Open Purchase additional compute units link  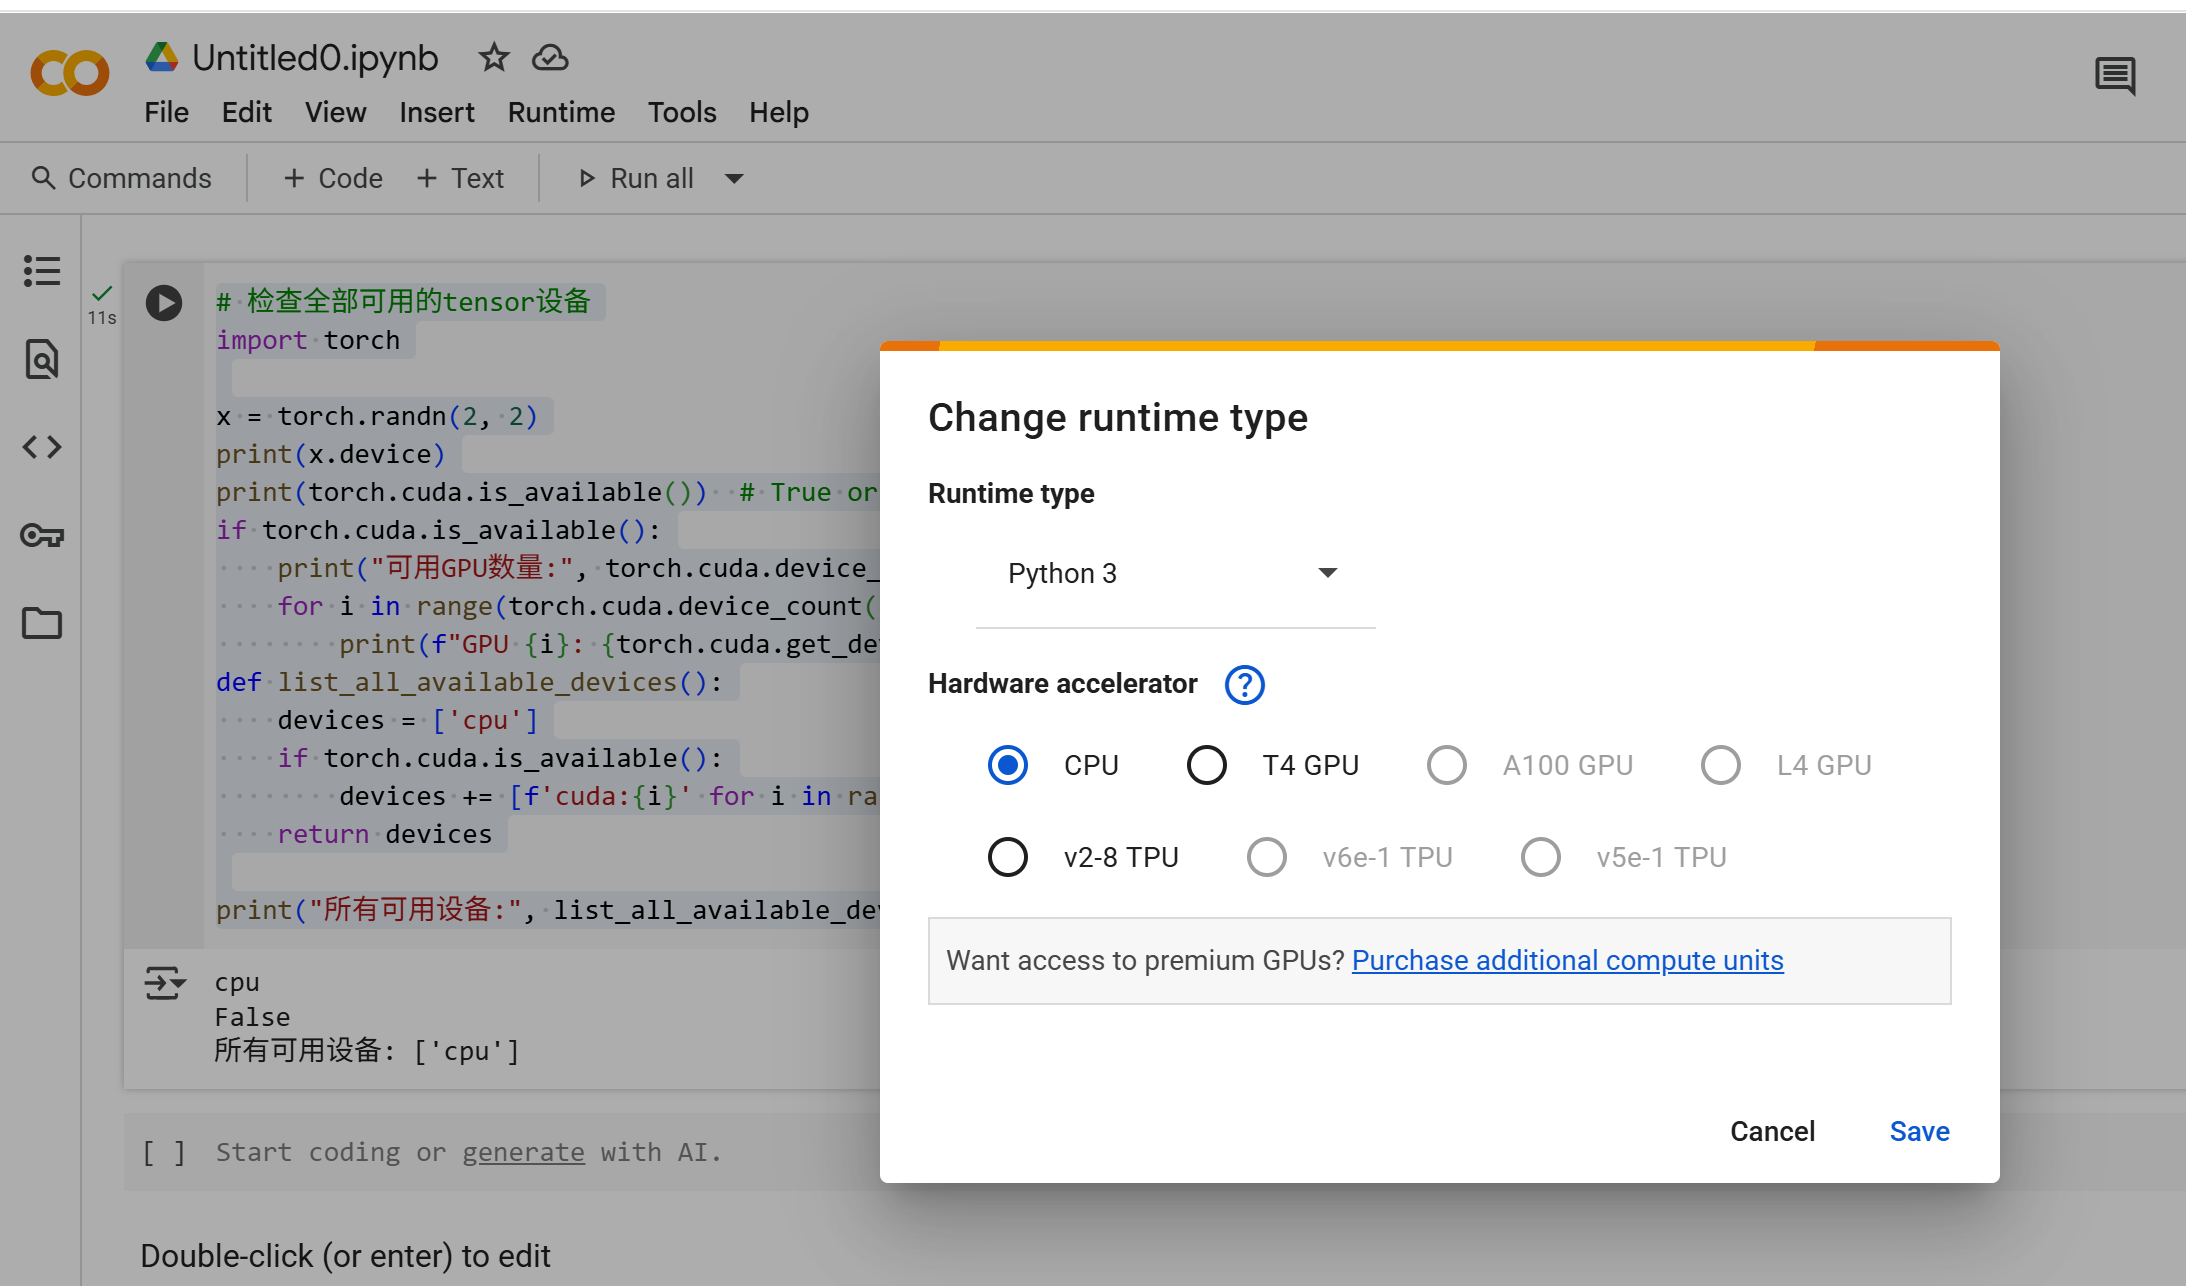(x=1567, y=961)
